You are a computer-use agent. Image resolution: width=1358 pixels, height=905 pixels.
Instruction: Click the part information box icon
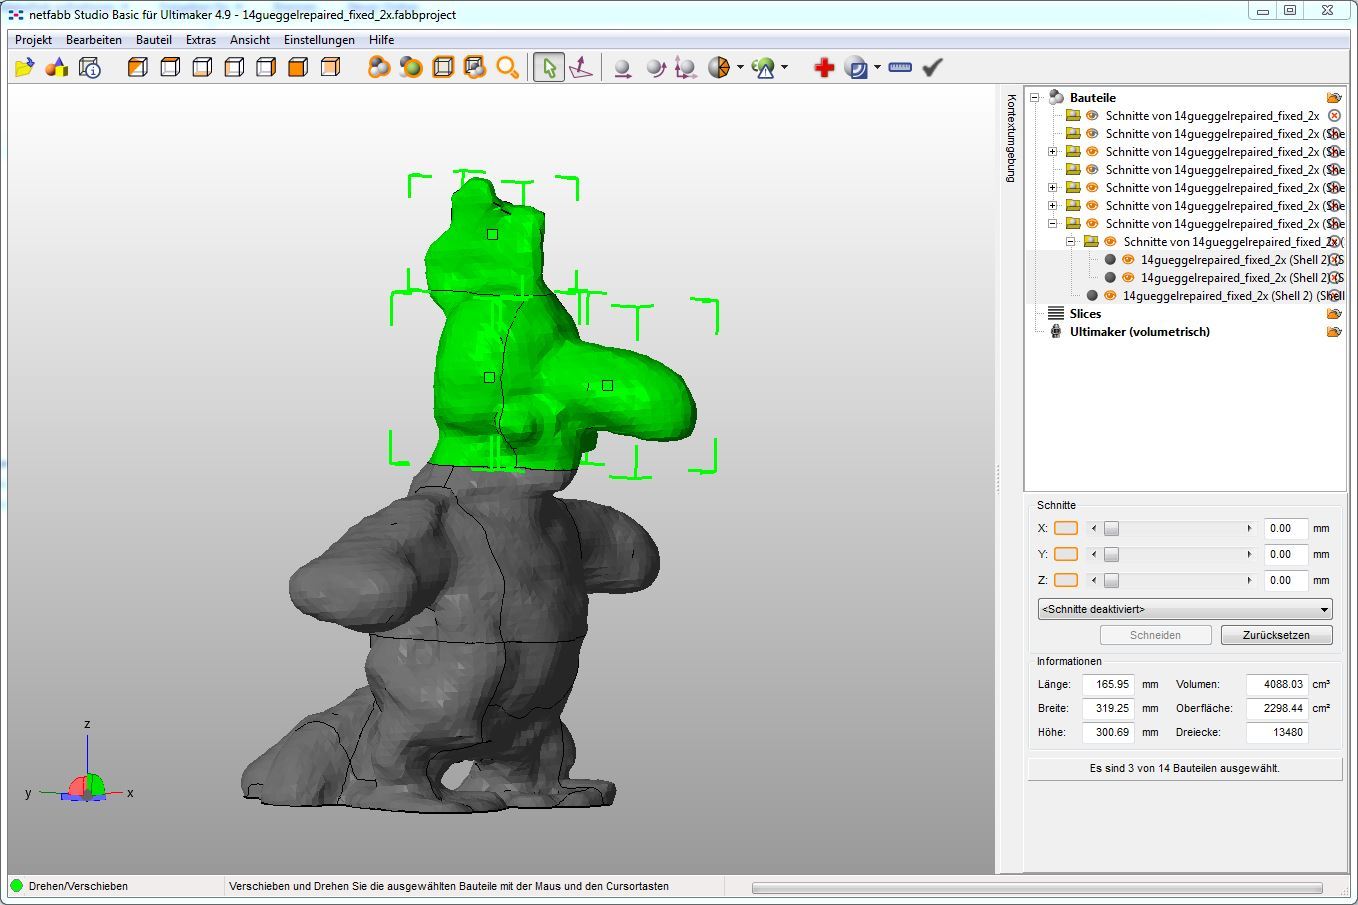pos(90,67)
